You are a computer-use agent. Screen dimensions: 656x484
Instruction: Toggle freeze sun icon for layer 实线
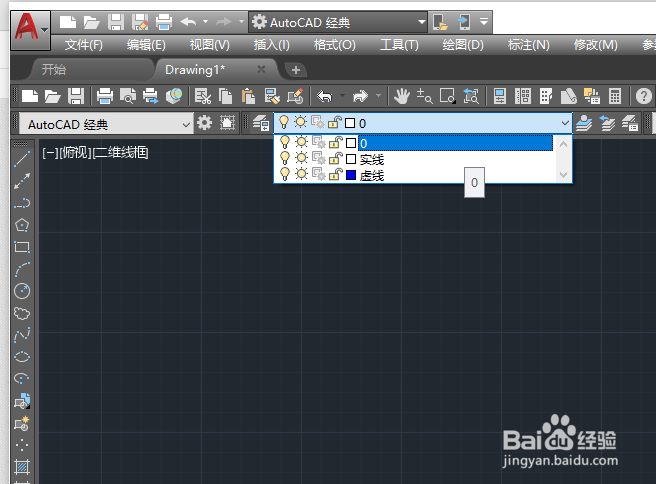[301, 159]
